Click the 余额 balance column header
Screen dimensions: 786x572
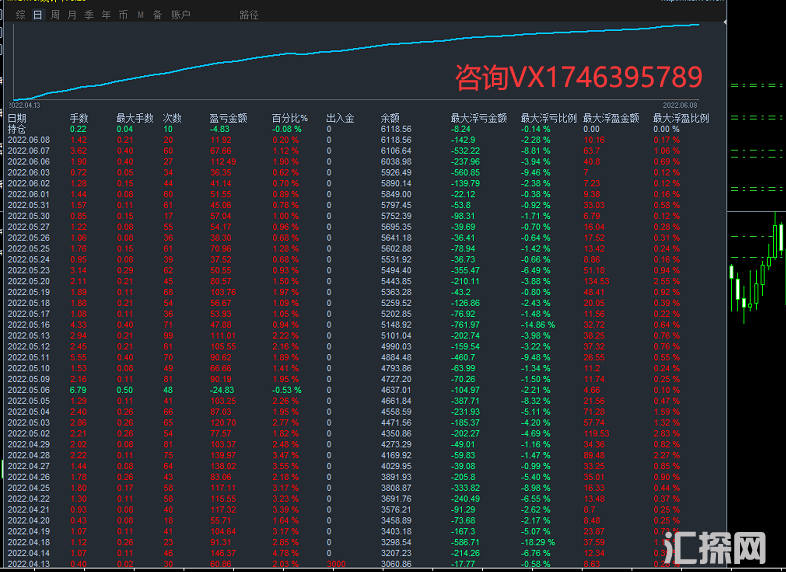click(390, 118)
